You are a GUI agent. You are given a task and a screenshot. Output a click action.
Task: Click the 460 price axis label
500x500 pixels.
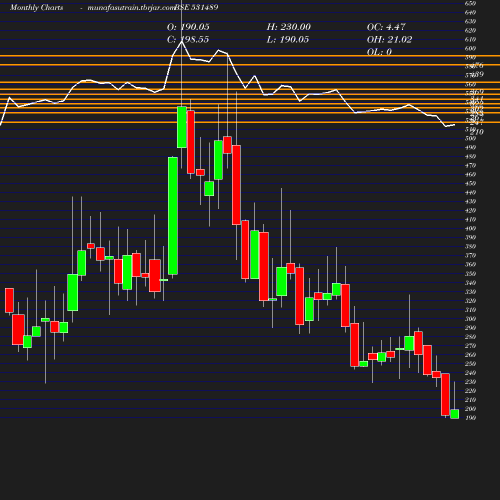[x=470, y=175]
